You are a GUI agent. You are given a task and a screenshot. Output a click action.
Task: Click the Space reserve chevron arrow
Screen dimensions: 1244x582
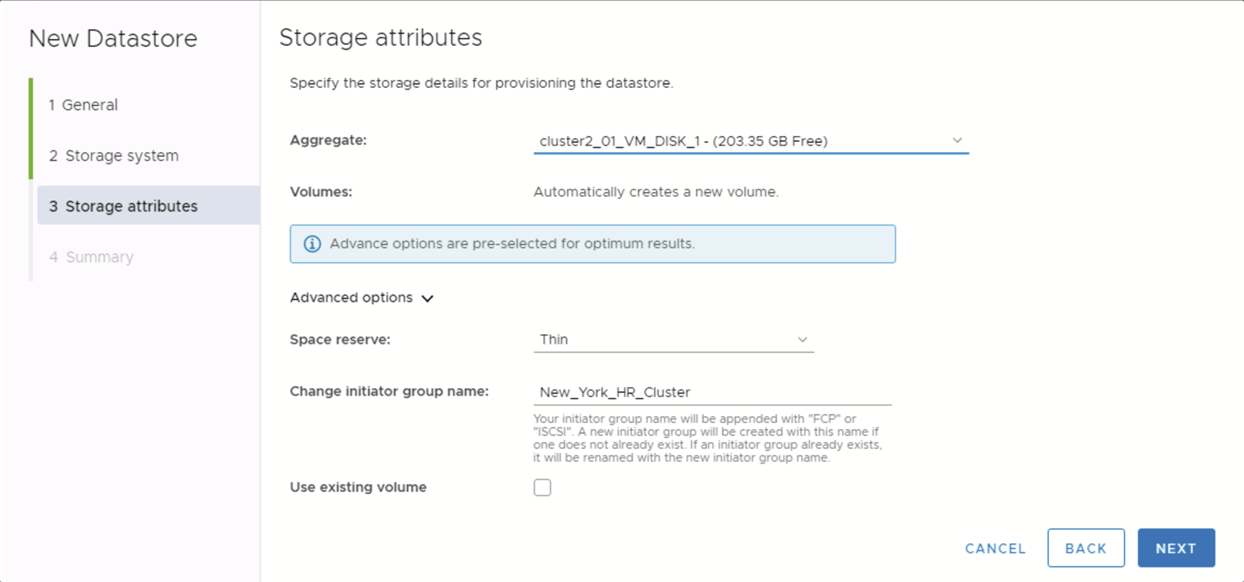(x=802, y=340)
